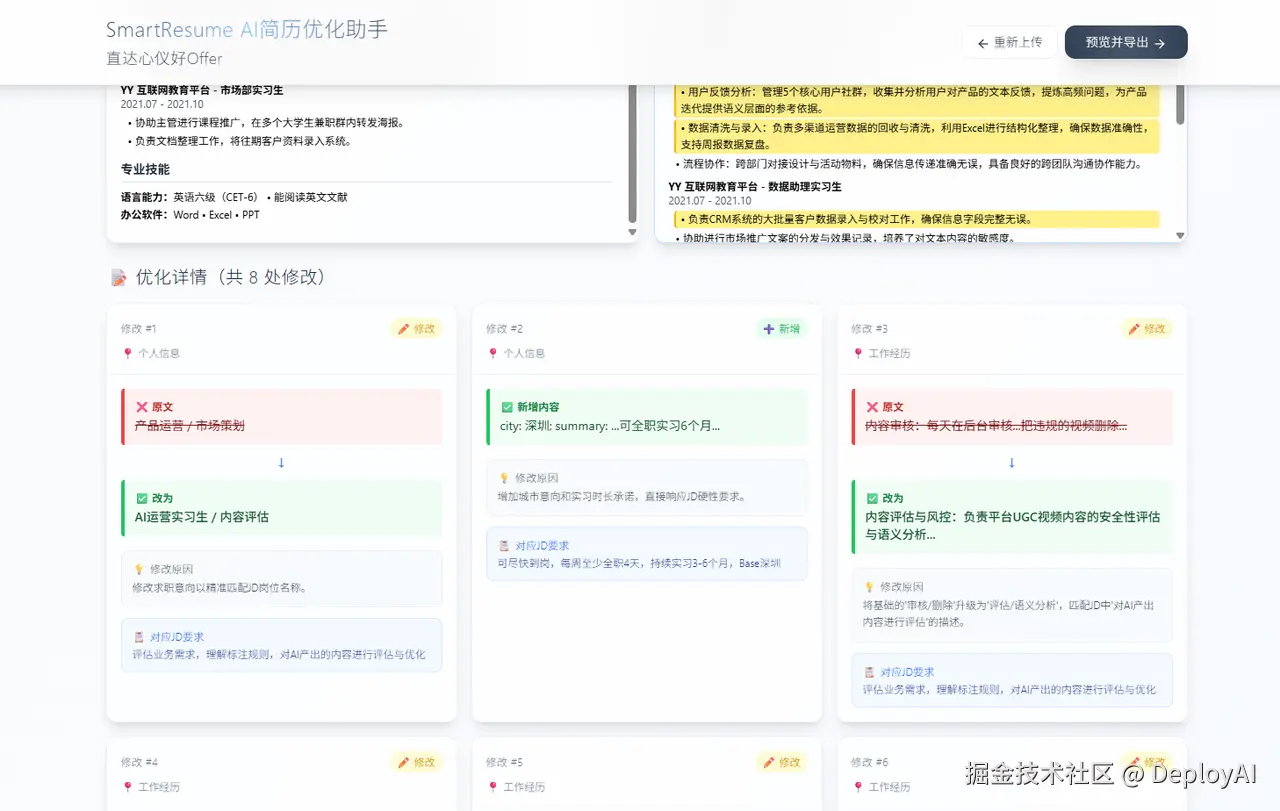
Task: Click the JD text 可尽快到岗 in card #2
Action: point(639,563)
